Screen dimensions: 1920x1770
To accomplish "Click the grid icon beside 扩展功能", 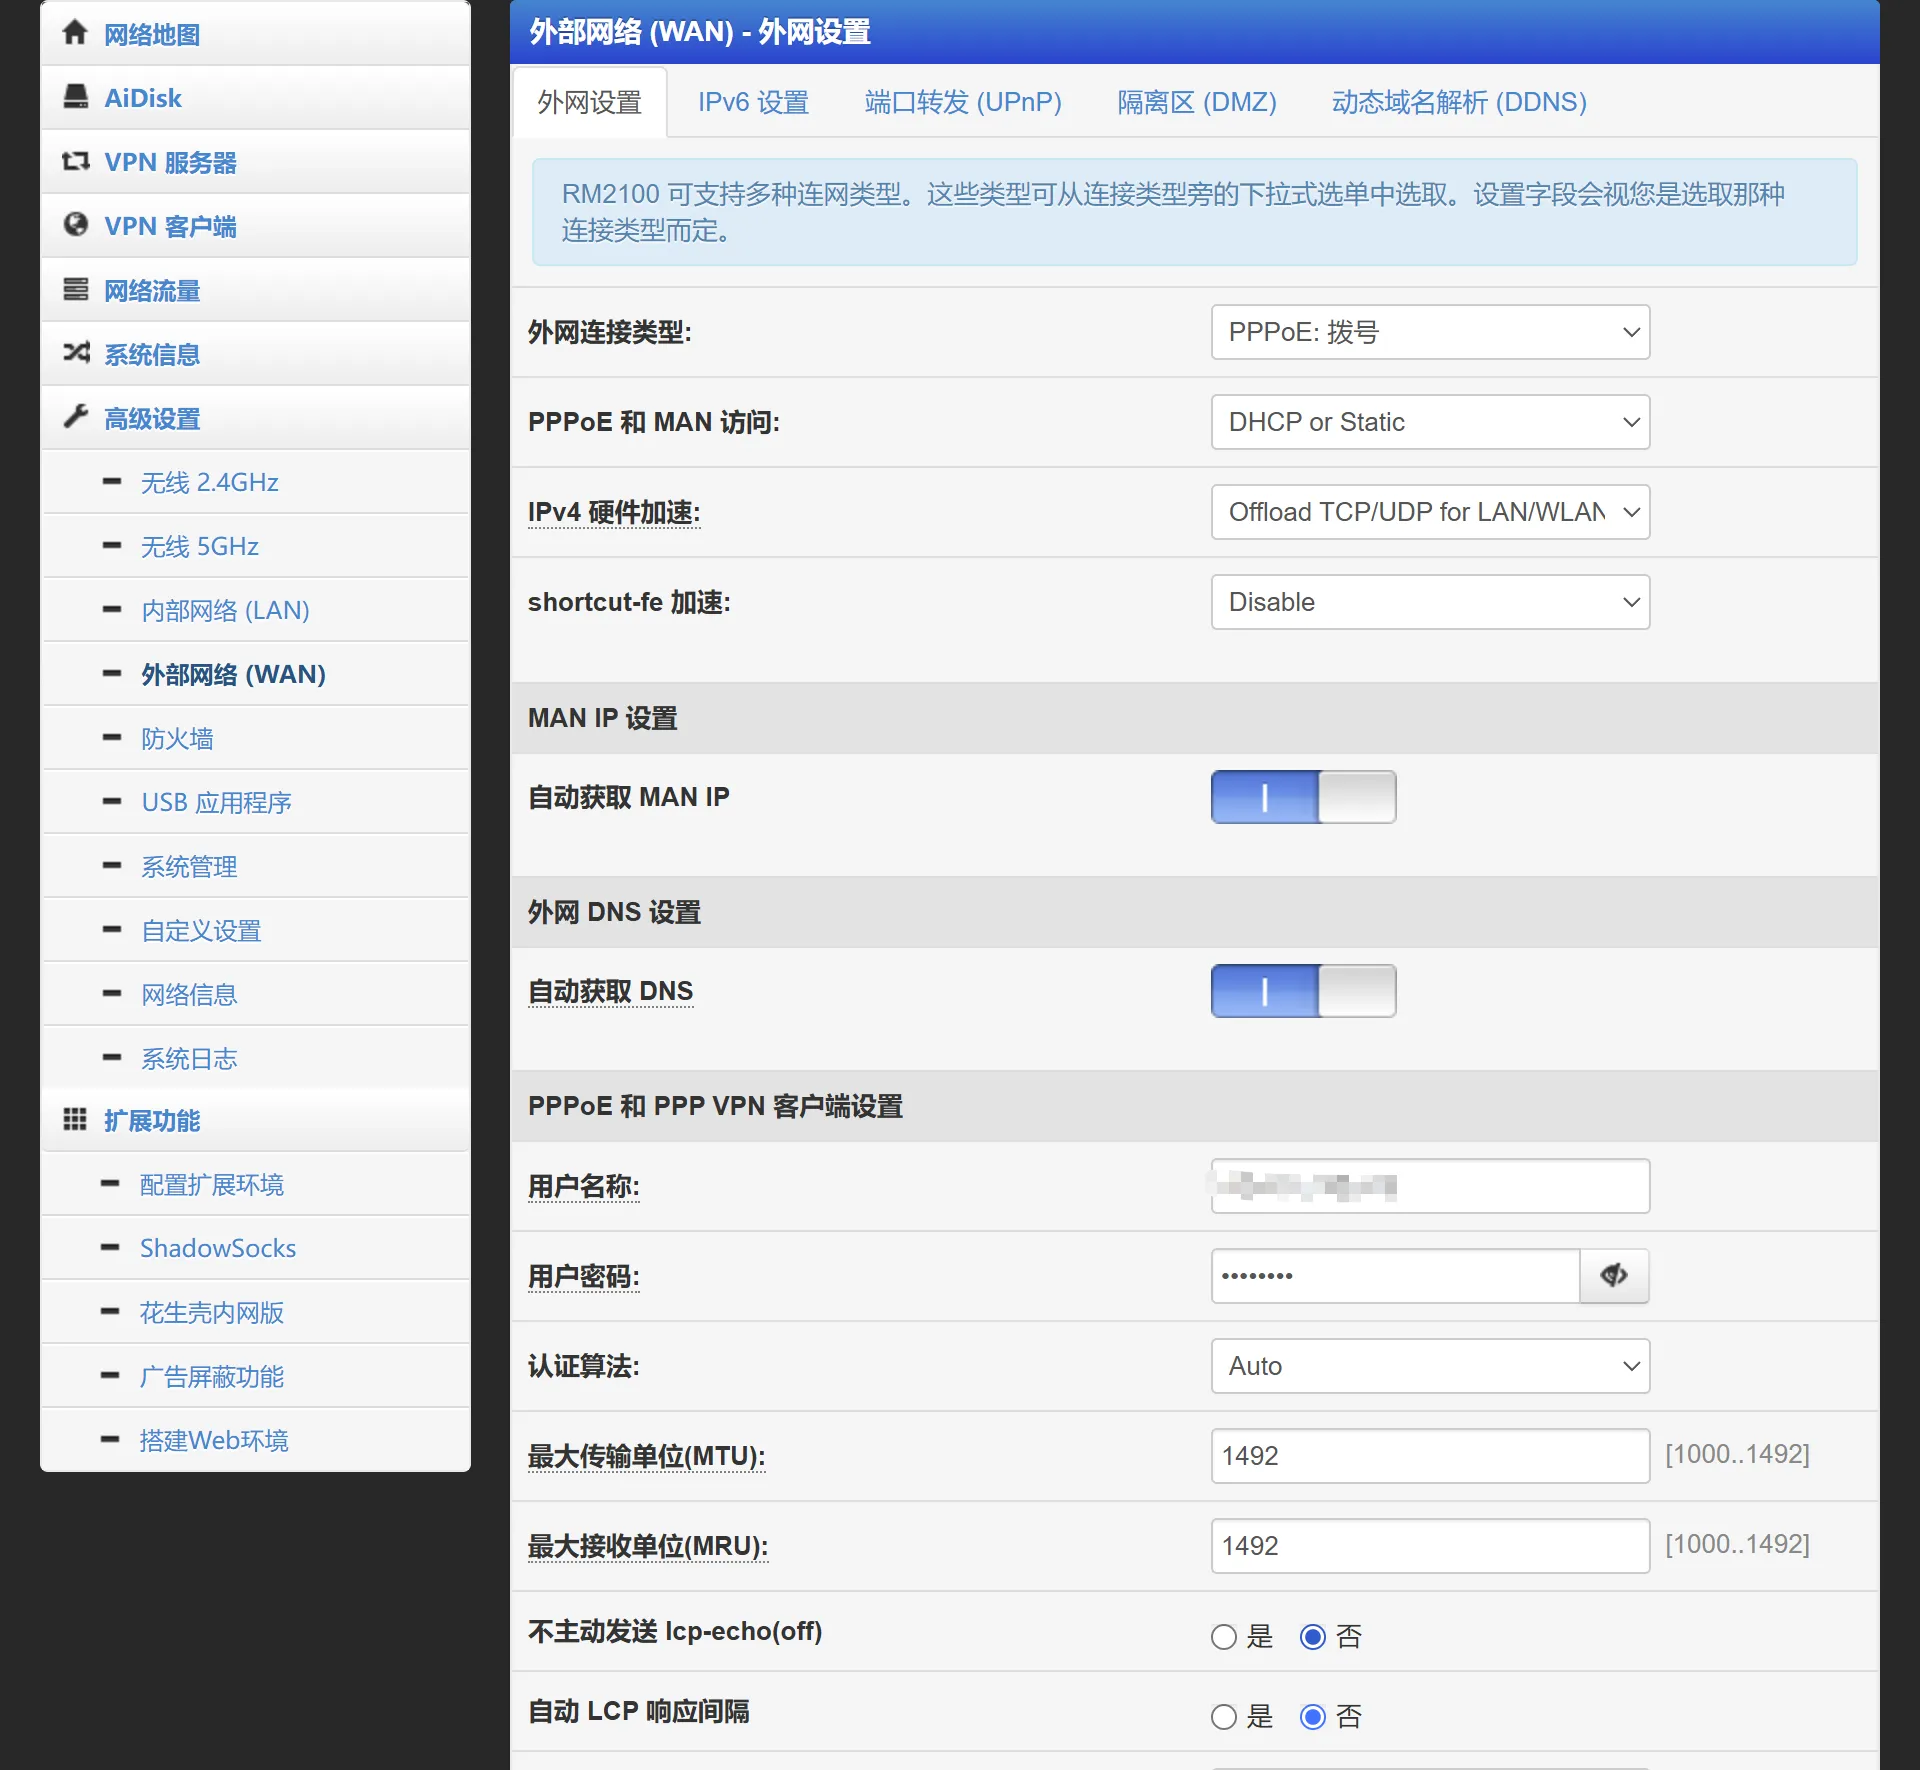I will click(75, 1119).
